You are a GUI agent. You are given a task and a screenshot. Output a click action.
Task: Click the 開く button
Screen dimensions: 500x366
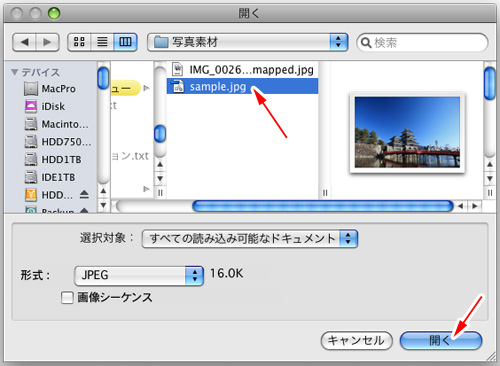click(441, 341)
